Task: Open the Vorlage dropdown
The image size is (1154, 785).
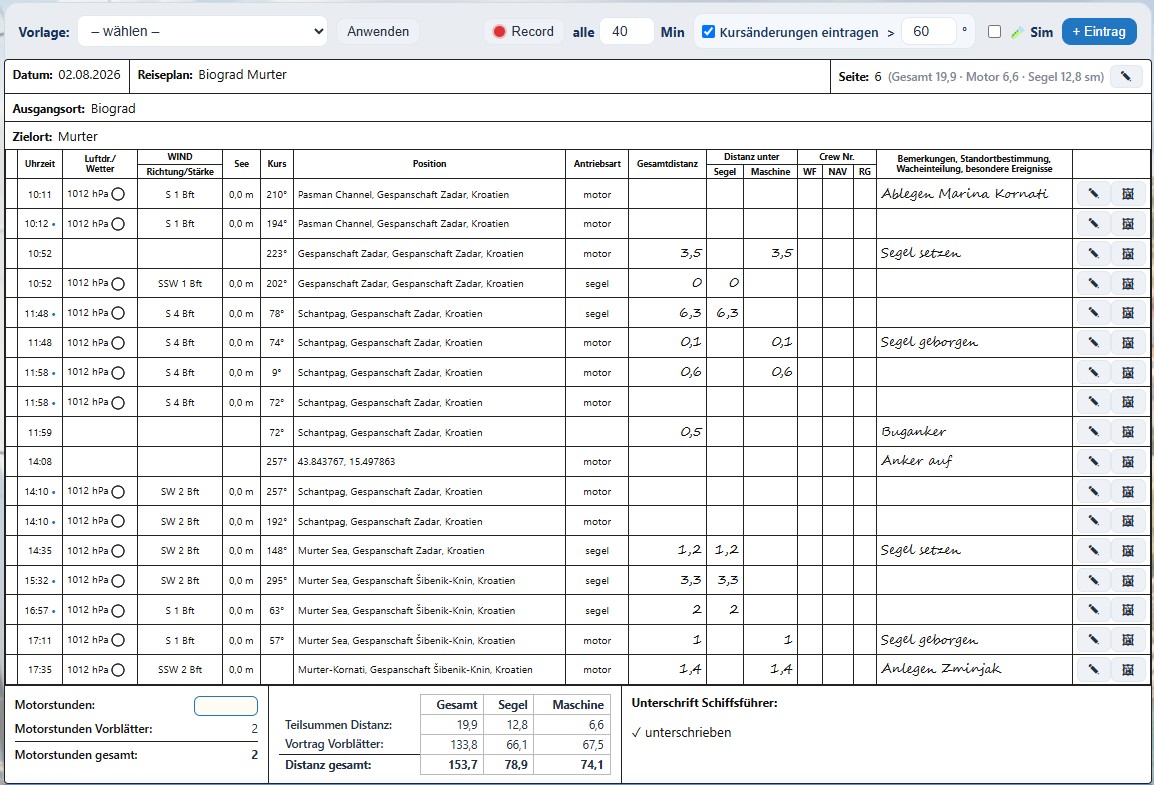Action: click(x=202, y=31)
